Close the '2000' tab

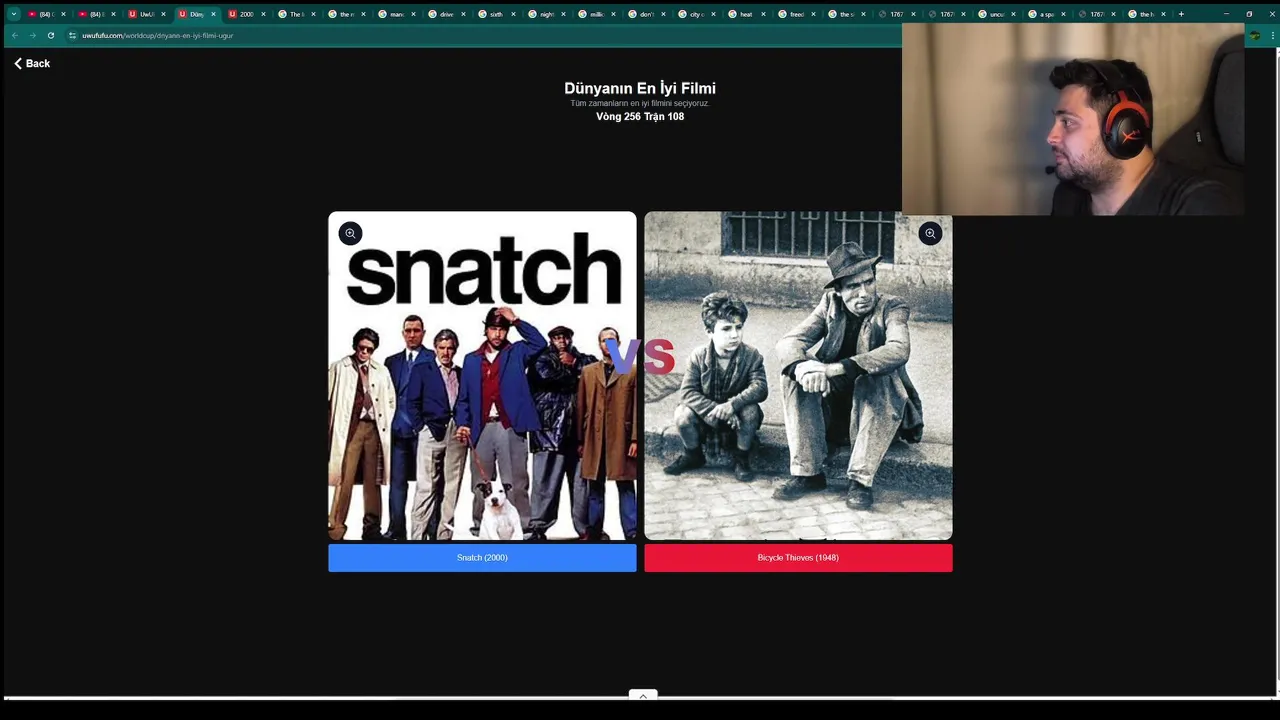click(263, 14)
